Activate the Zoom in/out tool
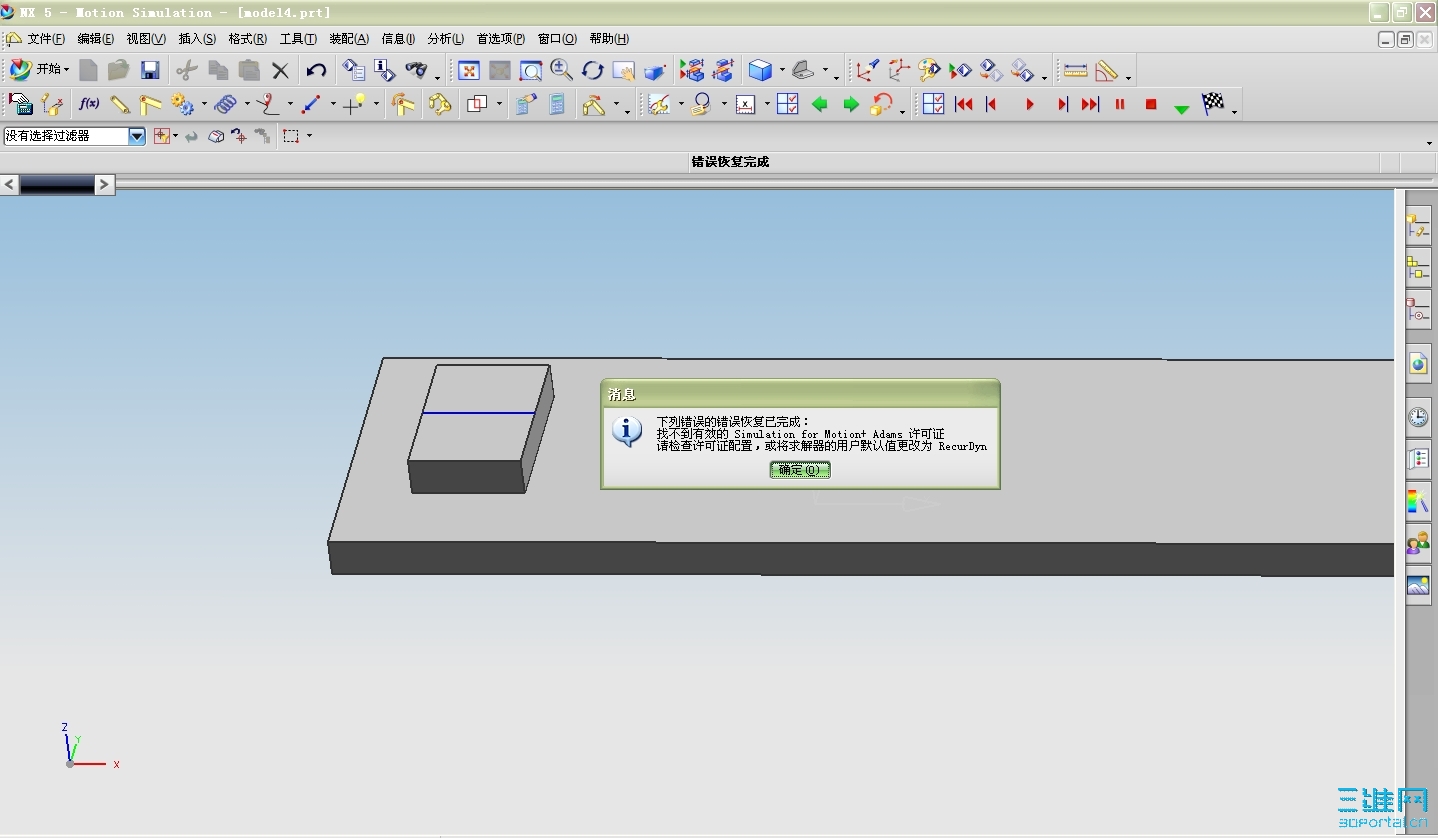1438x838 pixels. coord(562,70)
